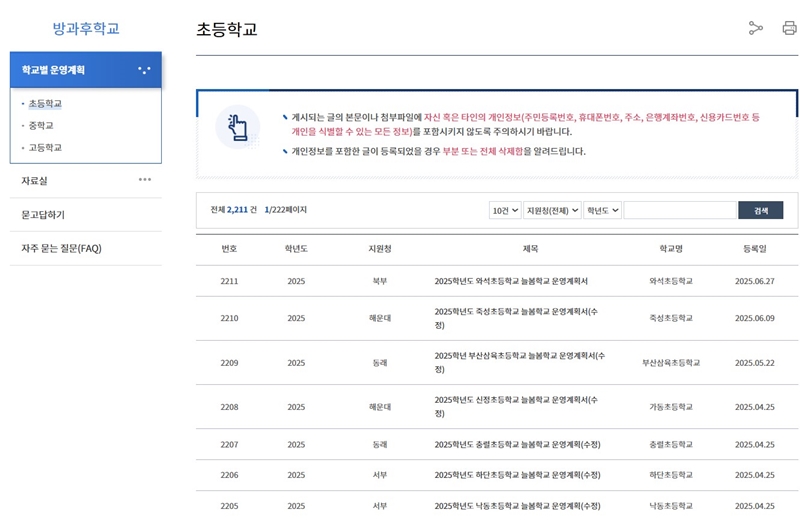Click date 2025.06.27 cell
This screenshot has width=800, height=520.
coord(755,281)
